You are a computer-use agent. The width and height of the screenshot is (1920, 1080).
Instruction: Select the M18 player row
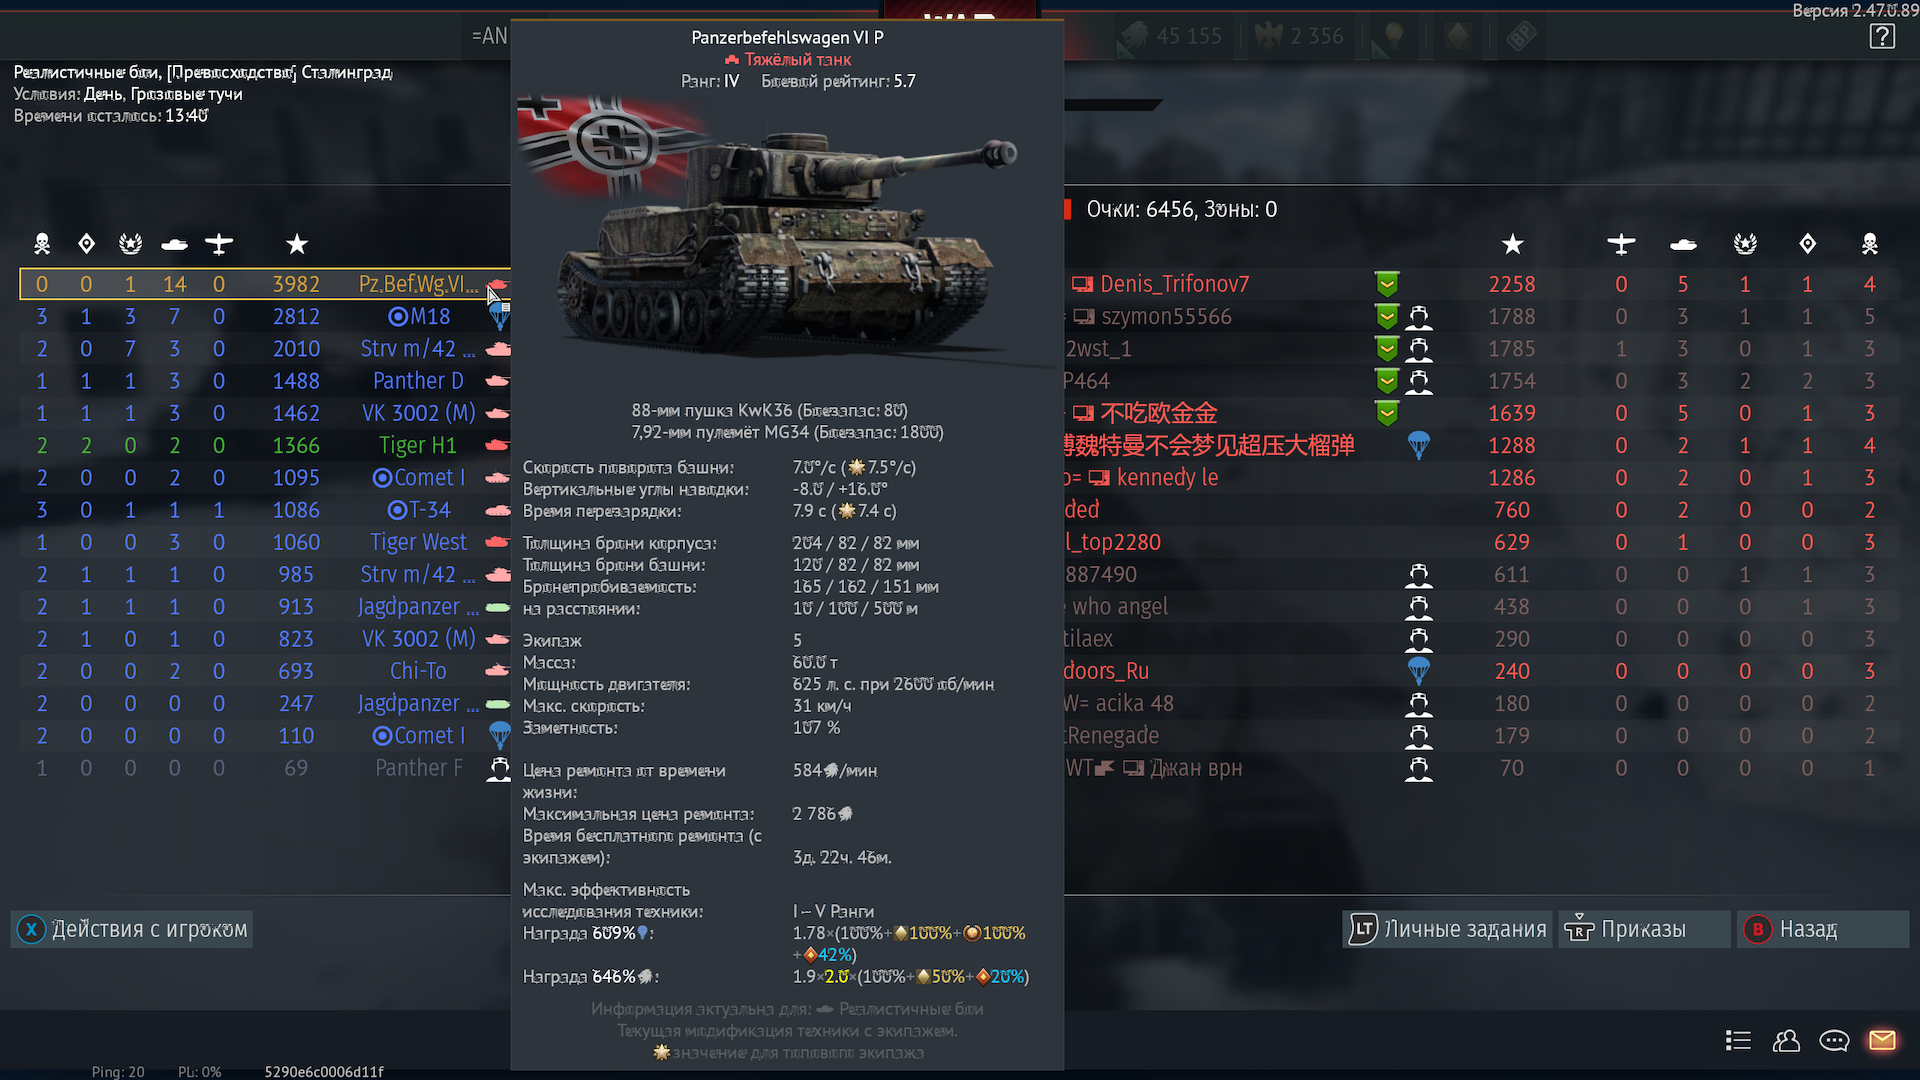(x=266, y=316)
